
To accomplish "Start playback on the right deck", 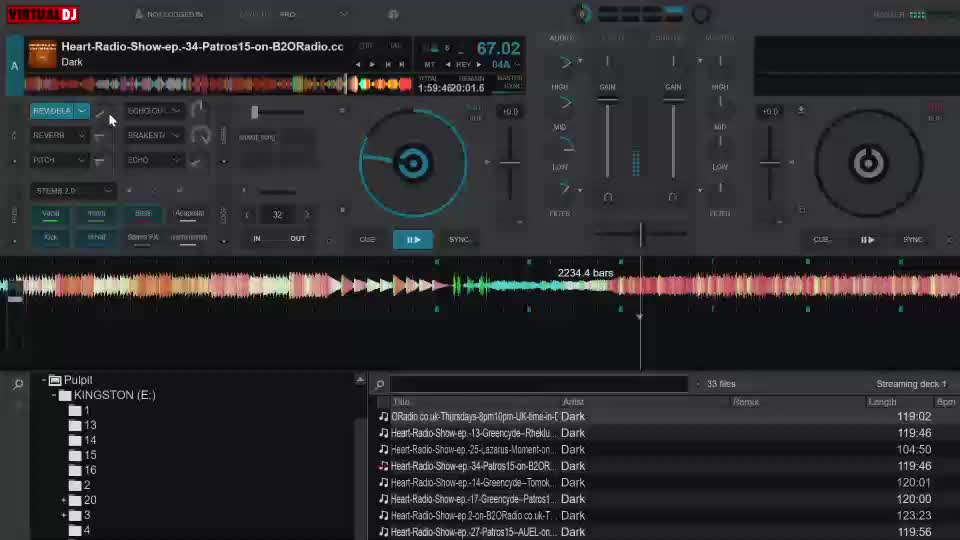I will [868, 240].
